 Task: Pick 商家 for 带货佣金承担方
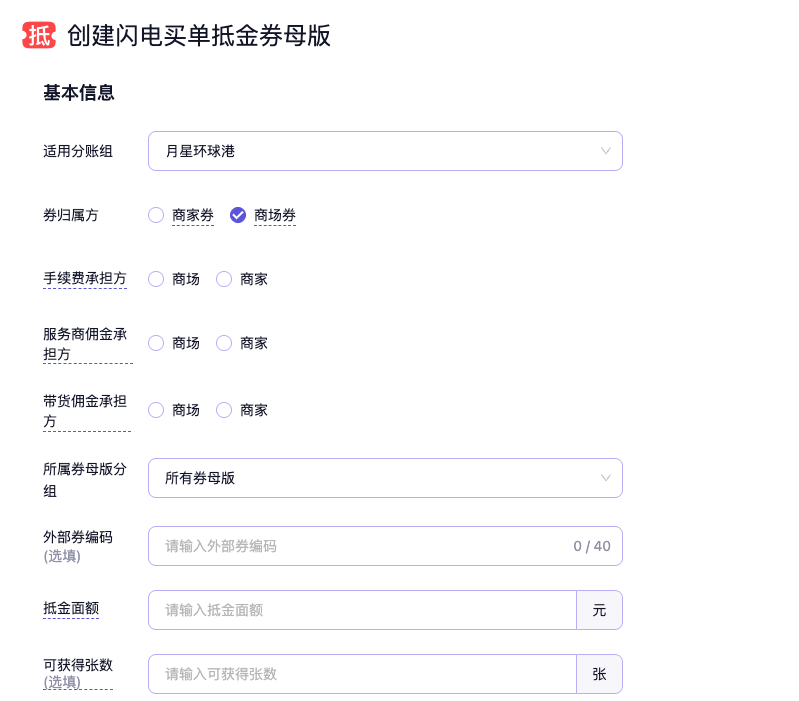tap(224, 410)
